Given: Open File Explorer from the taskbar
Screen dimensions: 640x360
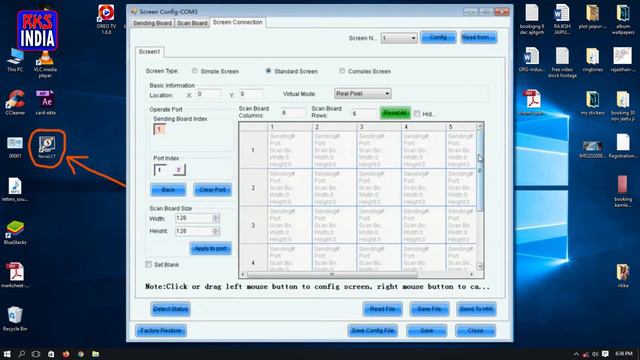Looking at the screenshot, I should 96,354.
